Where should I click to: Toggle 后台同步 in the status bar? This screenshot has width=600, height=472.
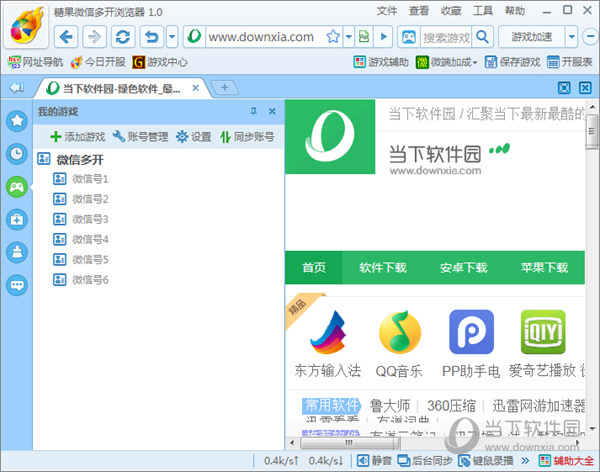pyautogui.click(x=425, y=461)
